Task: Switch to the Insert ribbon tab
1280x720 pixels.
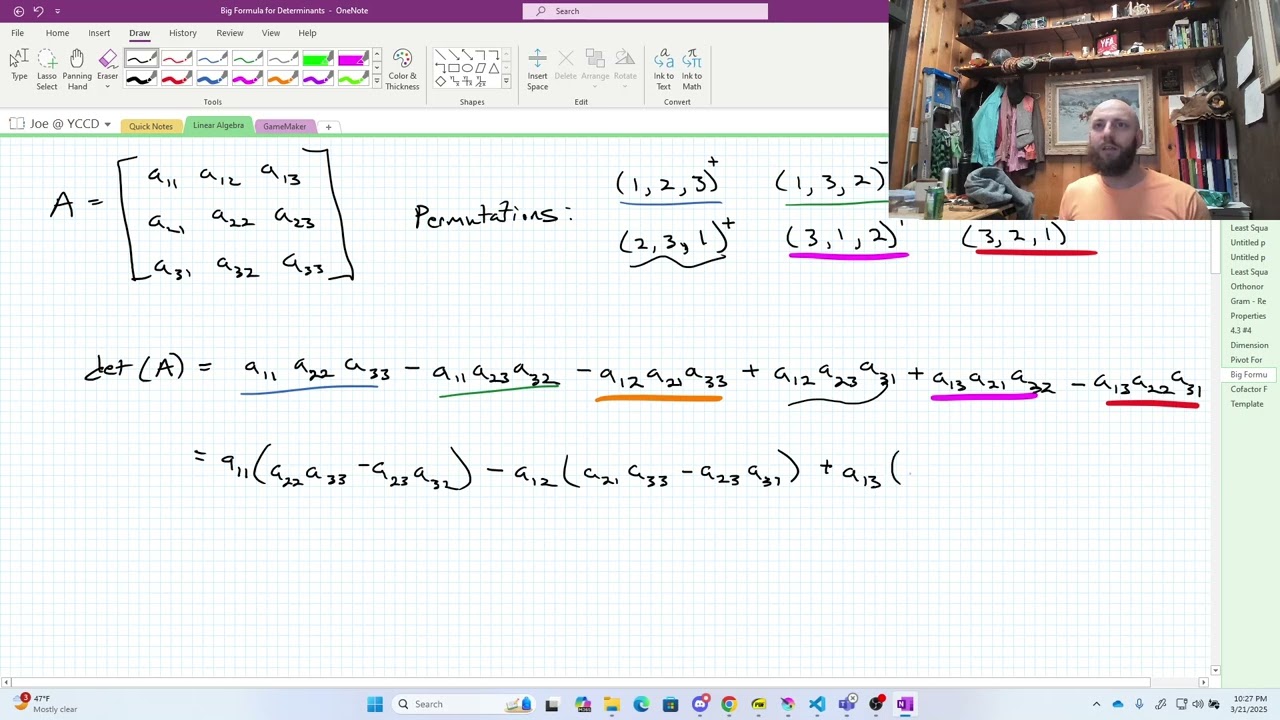Action: click(99, 33)
